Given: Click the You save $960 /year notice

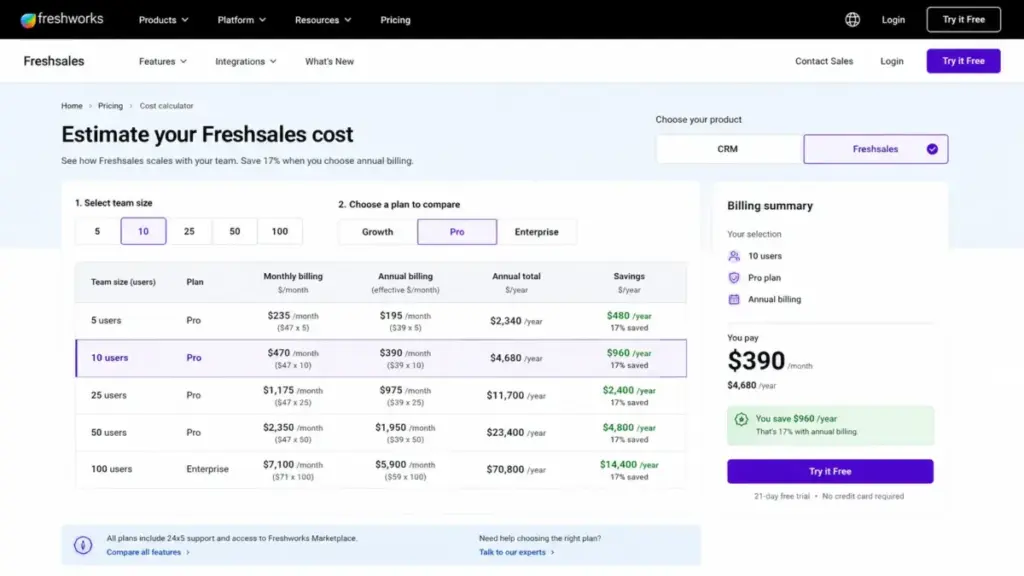Looking at the screenshot, I should pyautogui.click(x=830, y=425).
